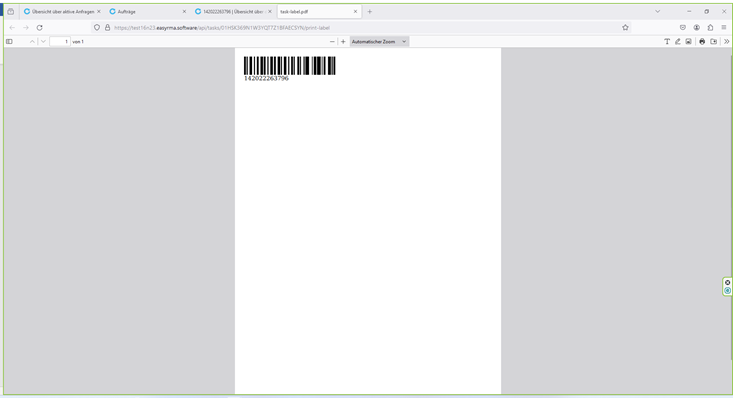Save the PDF file

click(714, 42)
